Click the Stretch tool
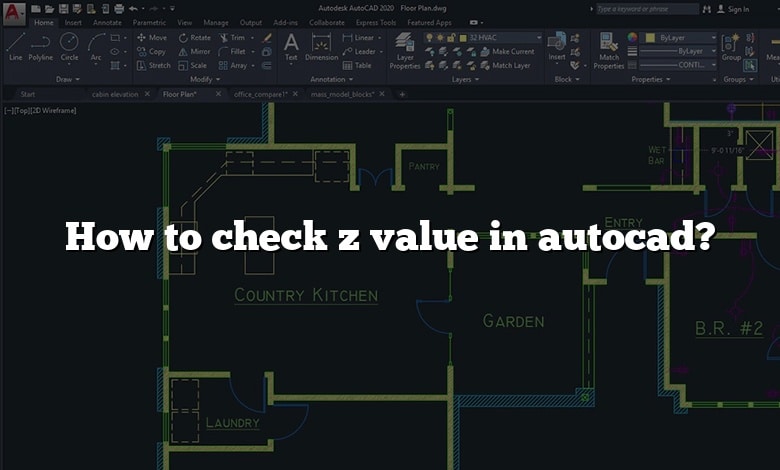This screenshot has height=470, width=780. [154, 65]
